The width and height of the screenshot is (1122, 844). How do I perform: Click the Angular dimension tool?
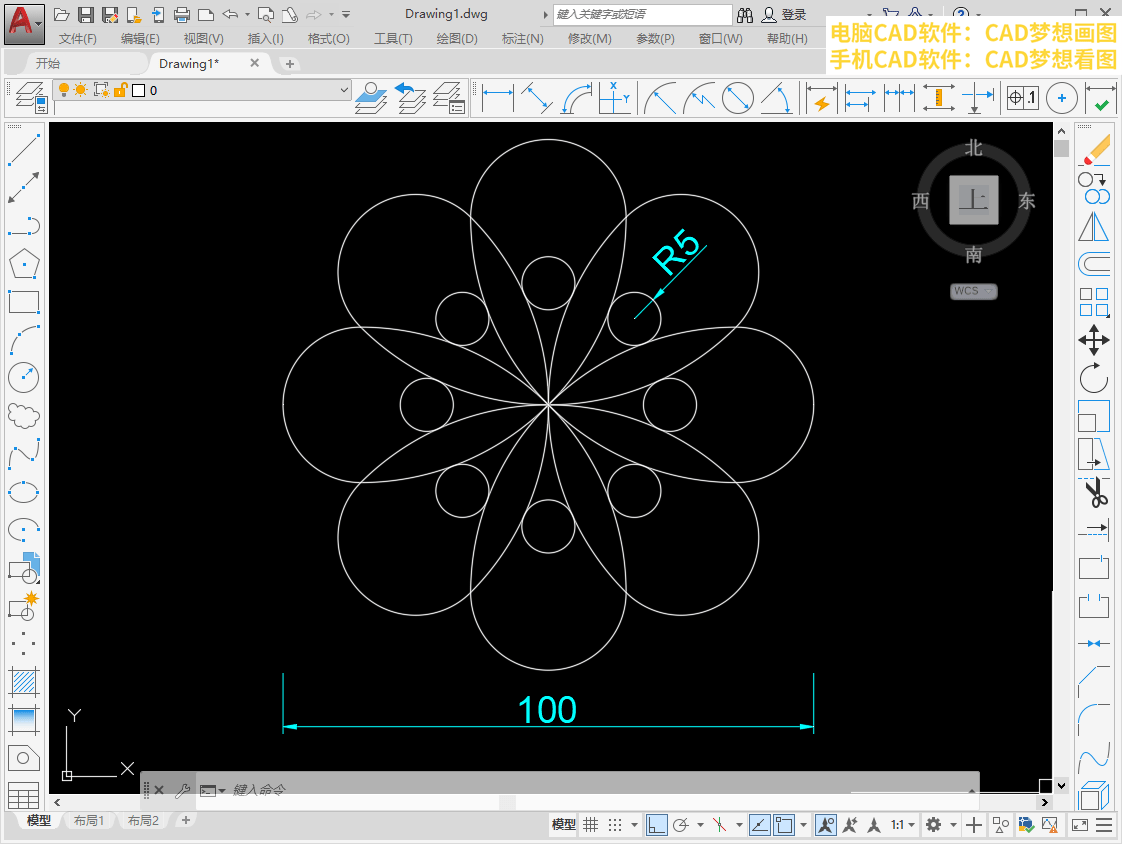tap(776, 98)
